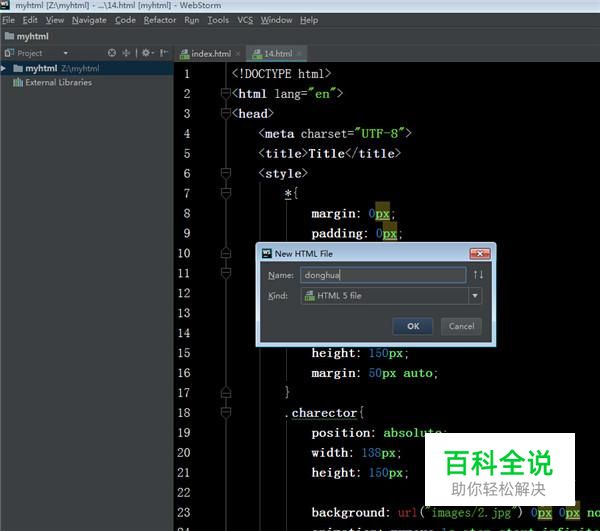Viewport: 600px width, 531px height.
Task: Collapse the style tag fold on line 6
Action: coord(226,173)
